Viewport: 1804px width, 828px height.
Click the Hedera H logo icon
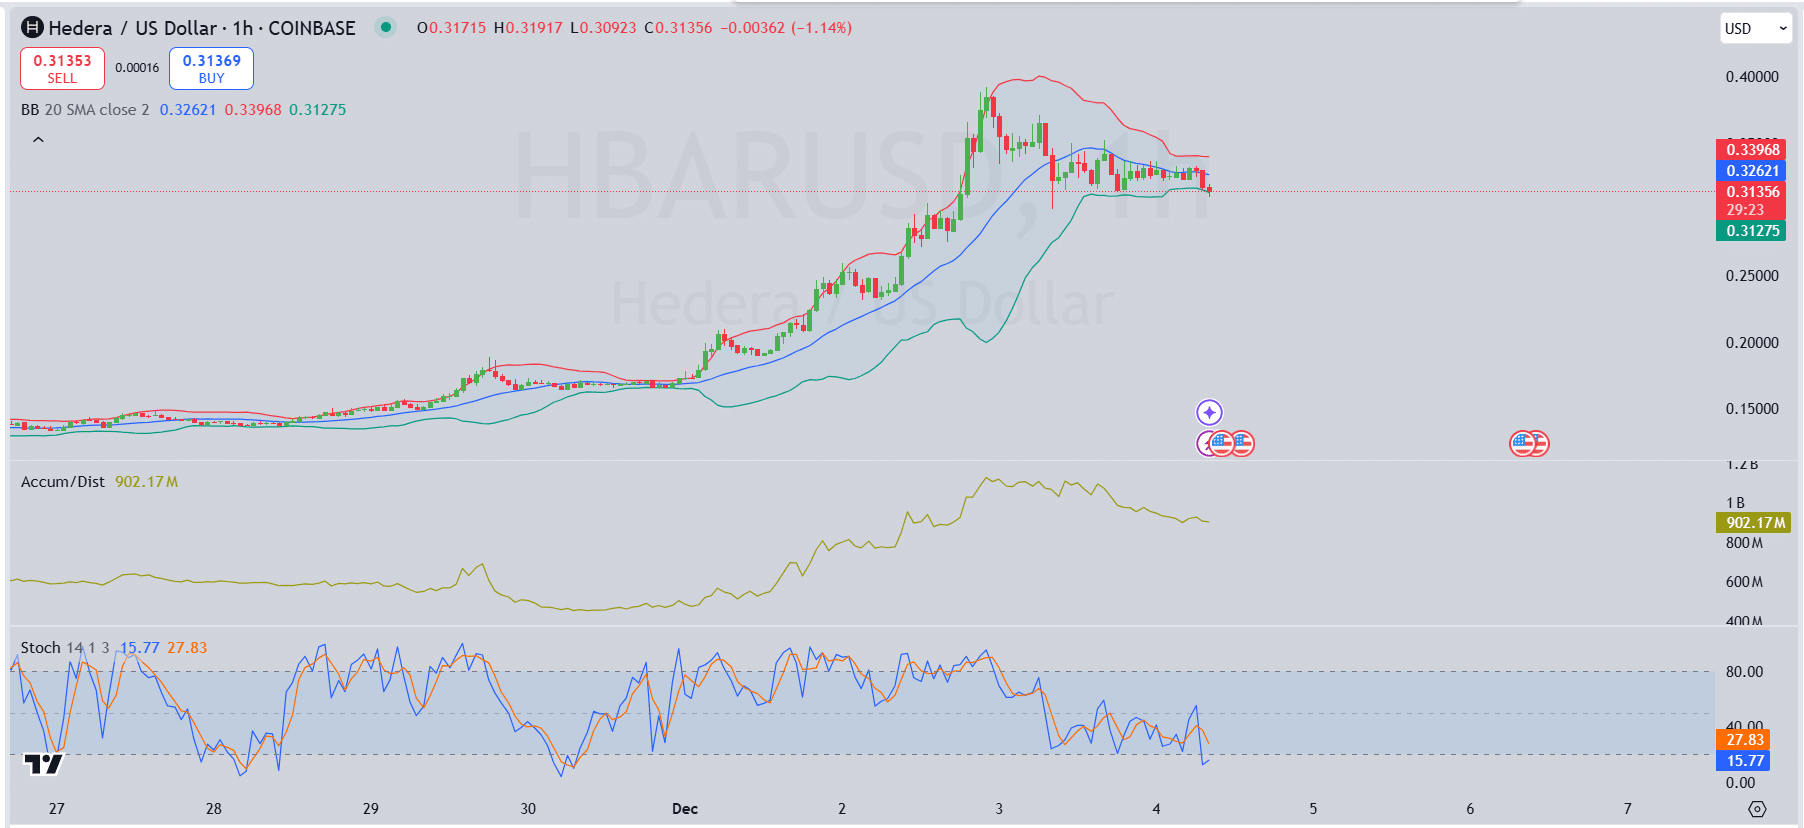point(33,28)
